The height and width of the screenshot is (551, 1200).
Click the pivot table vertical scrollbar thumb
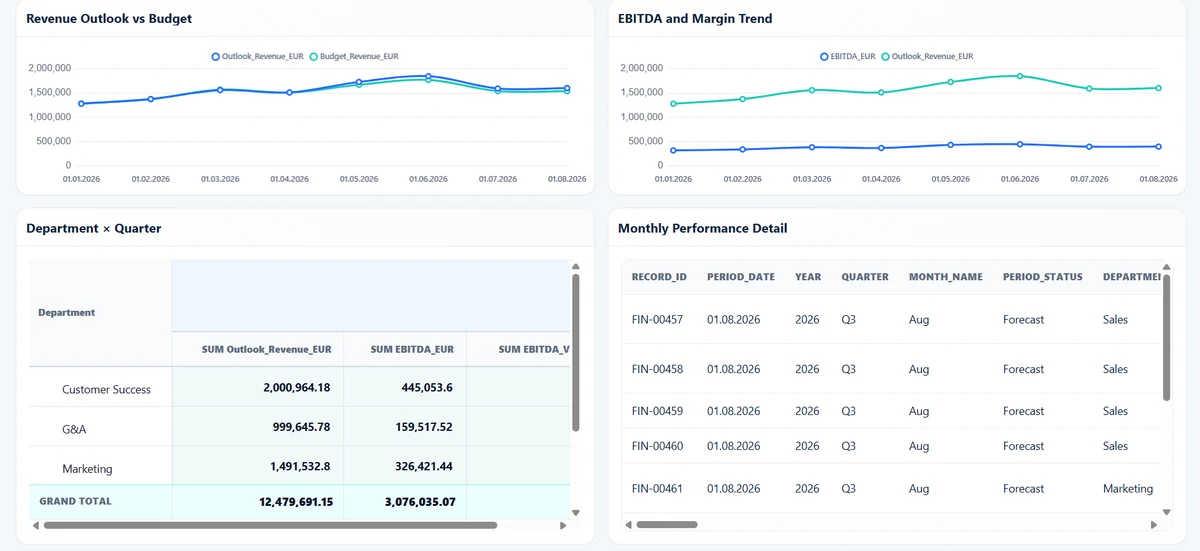[x=575, y=353]
